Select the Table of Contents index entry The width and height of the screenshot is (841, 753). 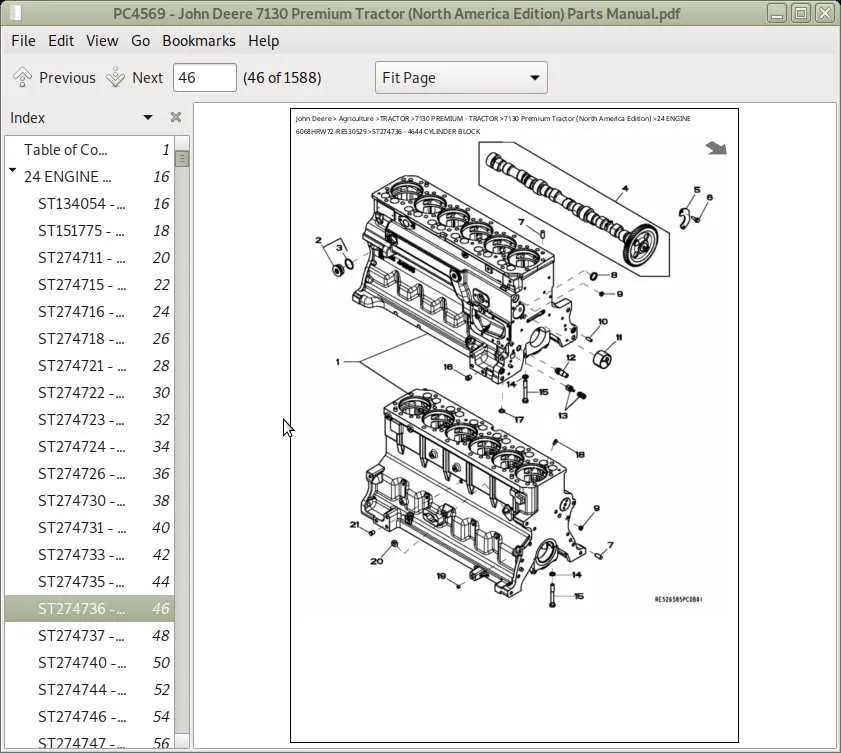point(90,150)
